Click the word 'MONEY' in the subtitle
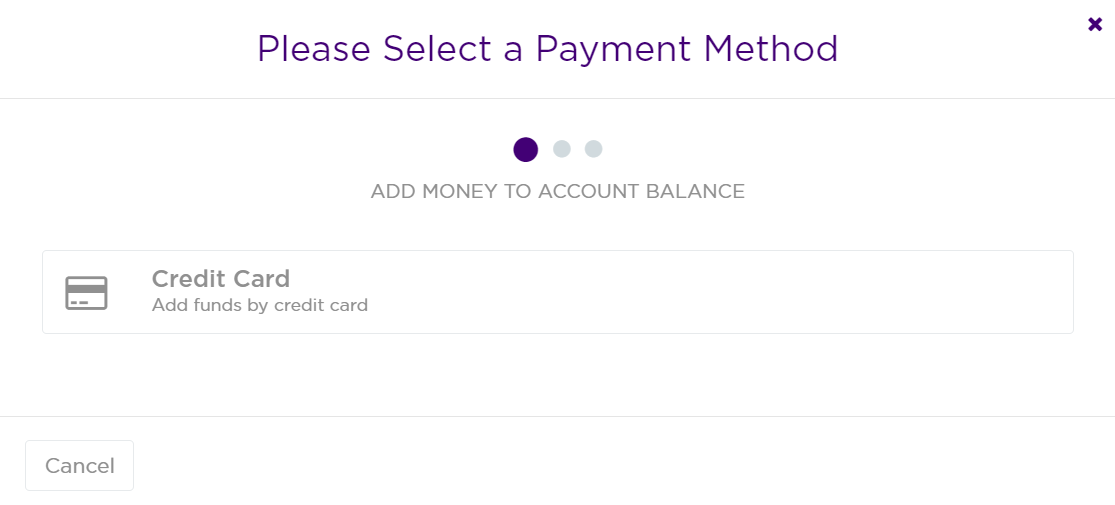This screenshot has width=1115, height=505. point(461,191)
